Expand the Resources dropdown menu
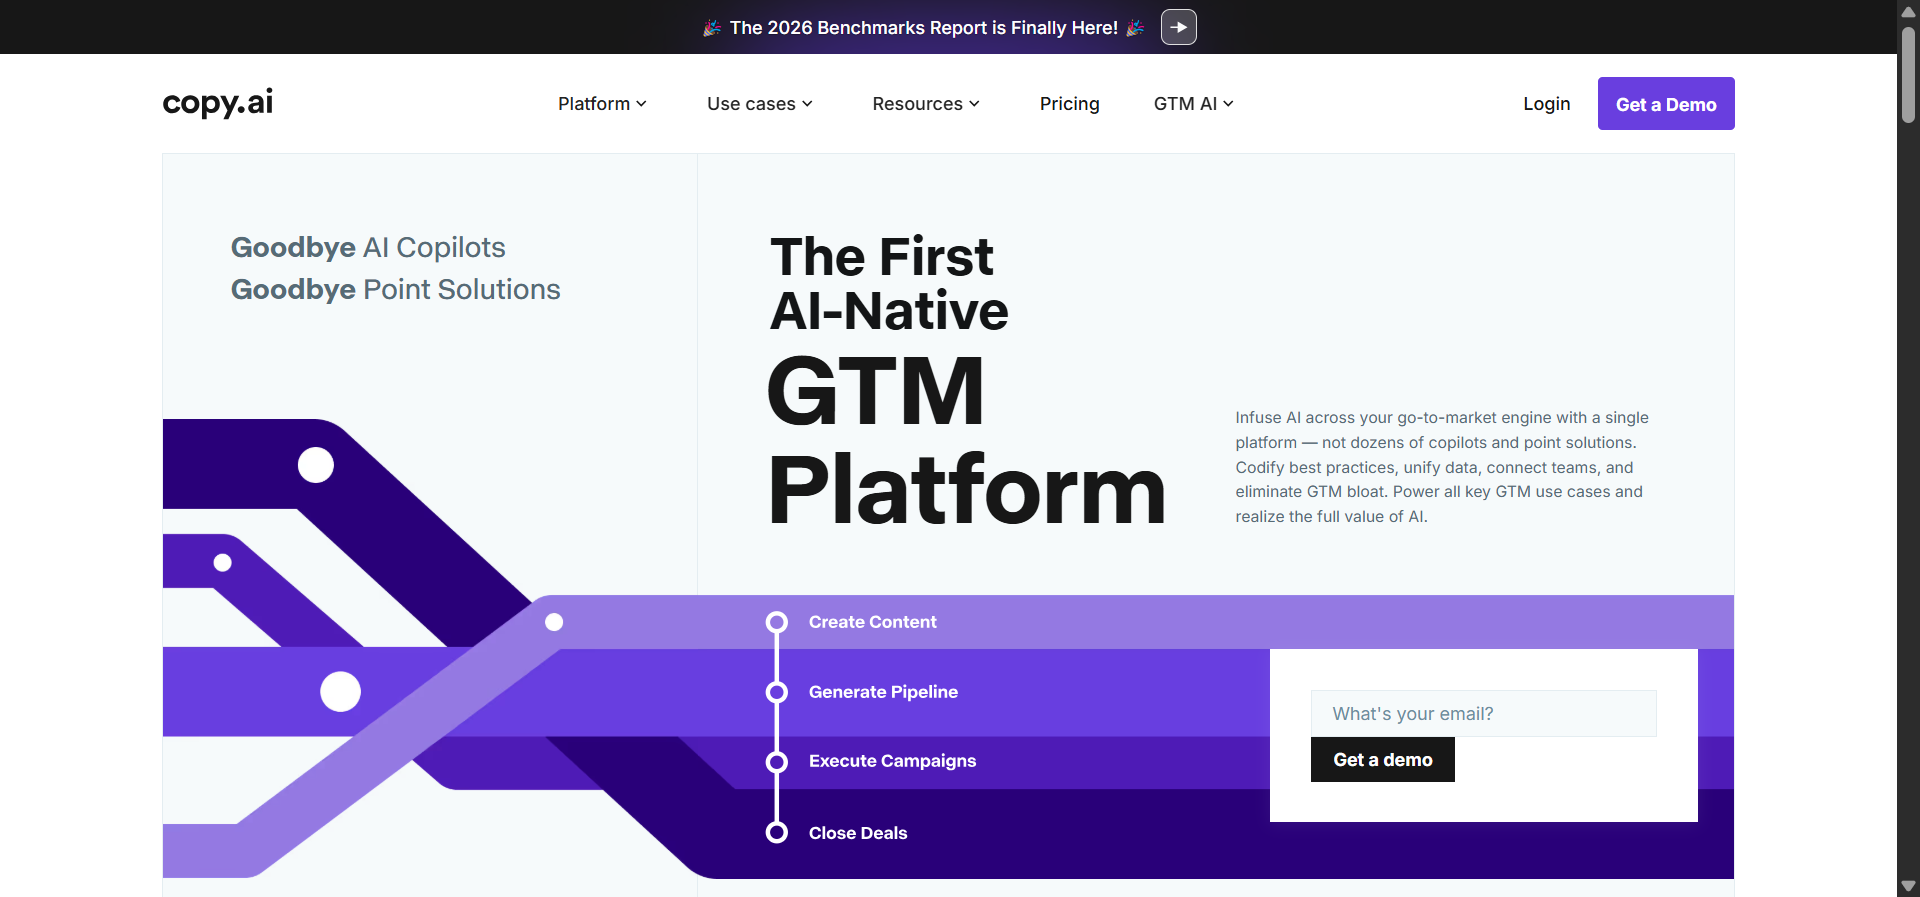 point(926,104)
